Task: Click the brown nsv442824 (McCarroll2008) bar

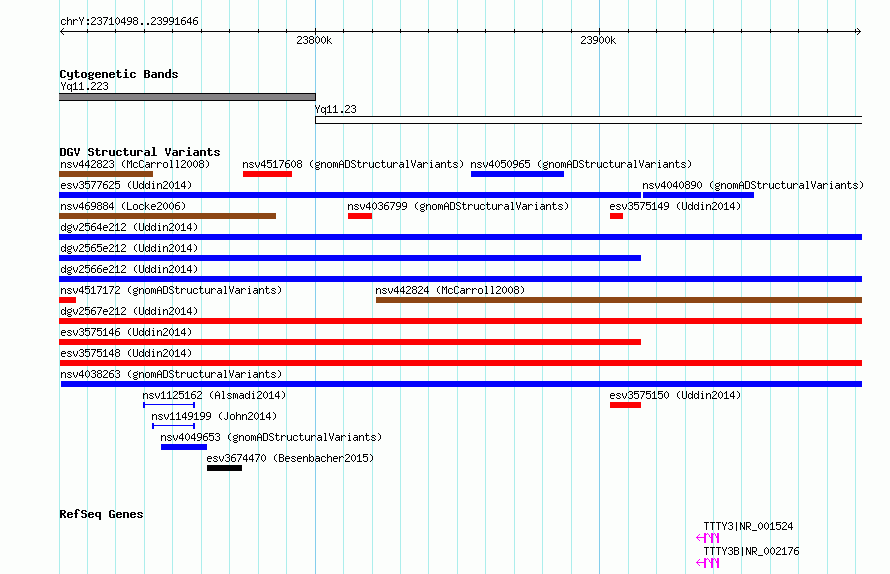Action: point(619,300)
